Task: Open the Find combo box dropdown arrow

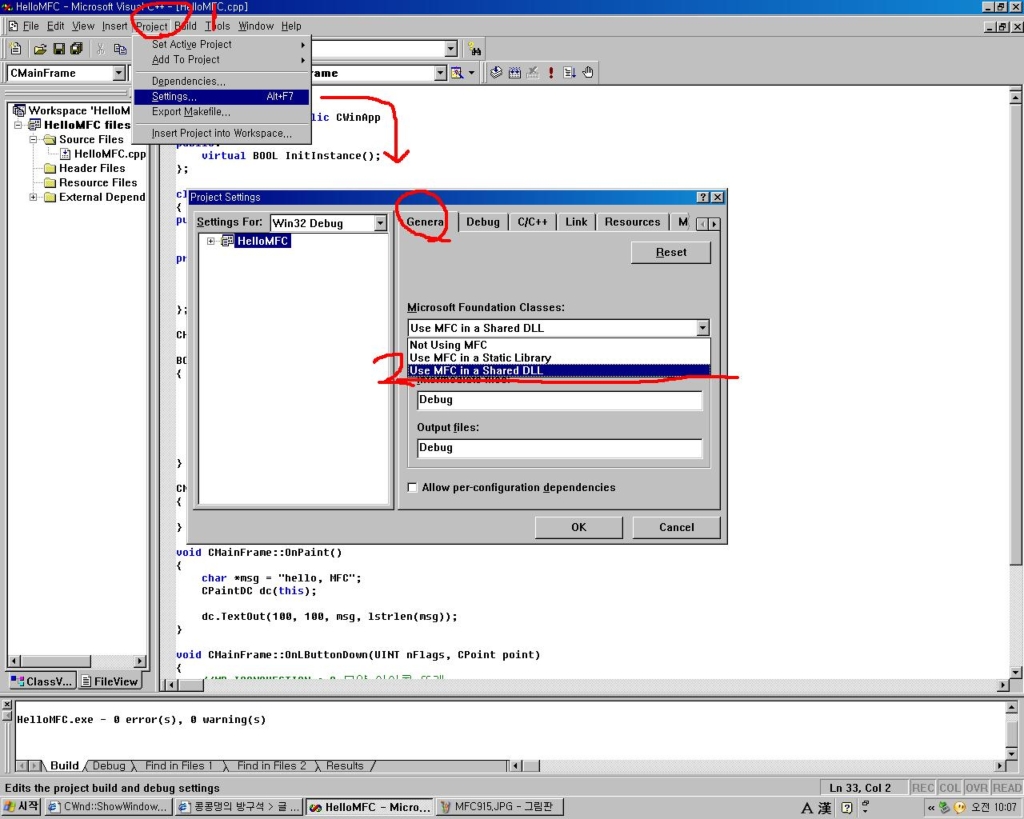Action: click(451, 49)
